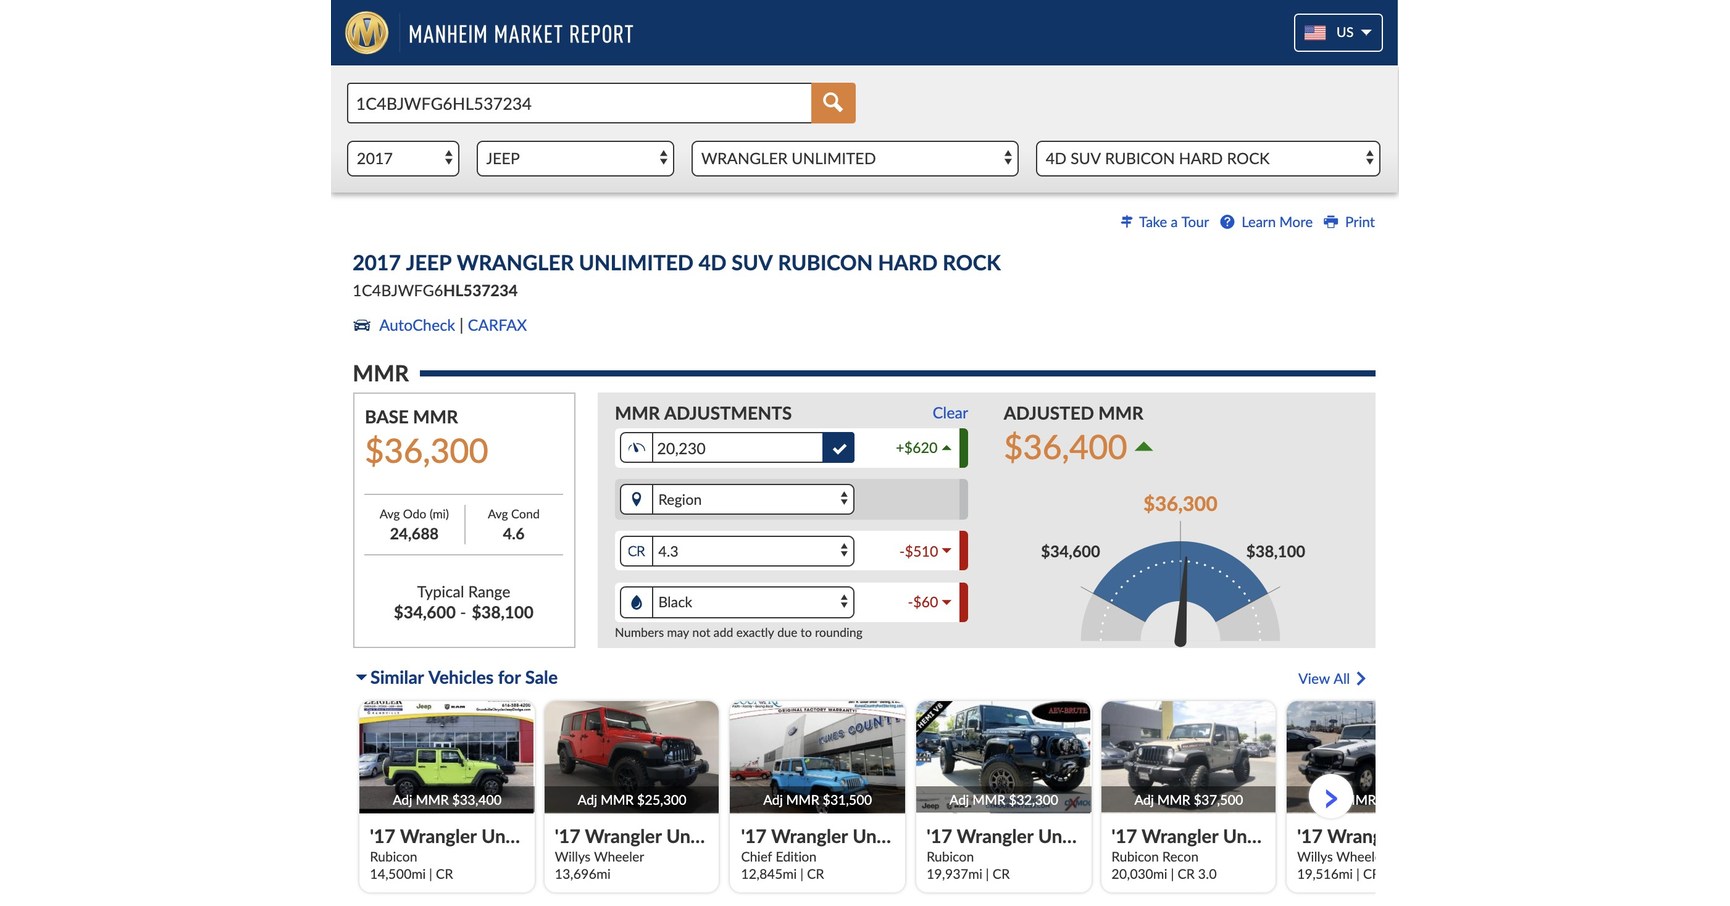Click the odometer gauge icon in MMR Adjustments

click(636, 448)
